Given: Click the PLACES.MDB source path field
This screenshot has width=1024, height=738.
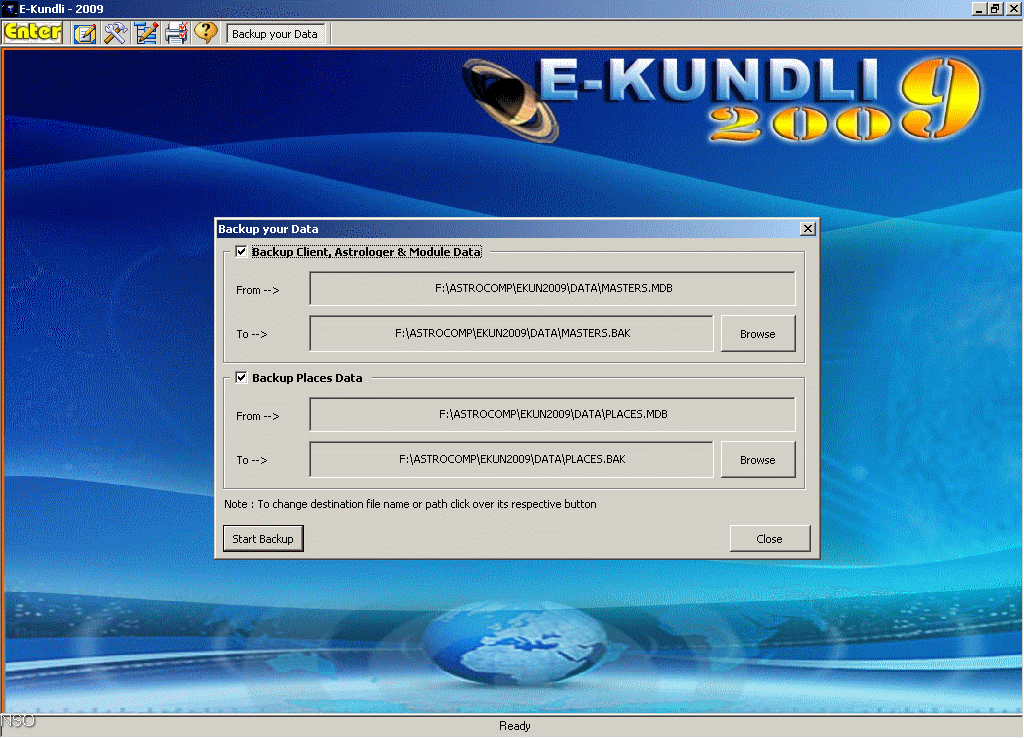Looking at the screenshot, I should point(552,414).
